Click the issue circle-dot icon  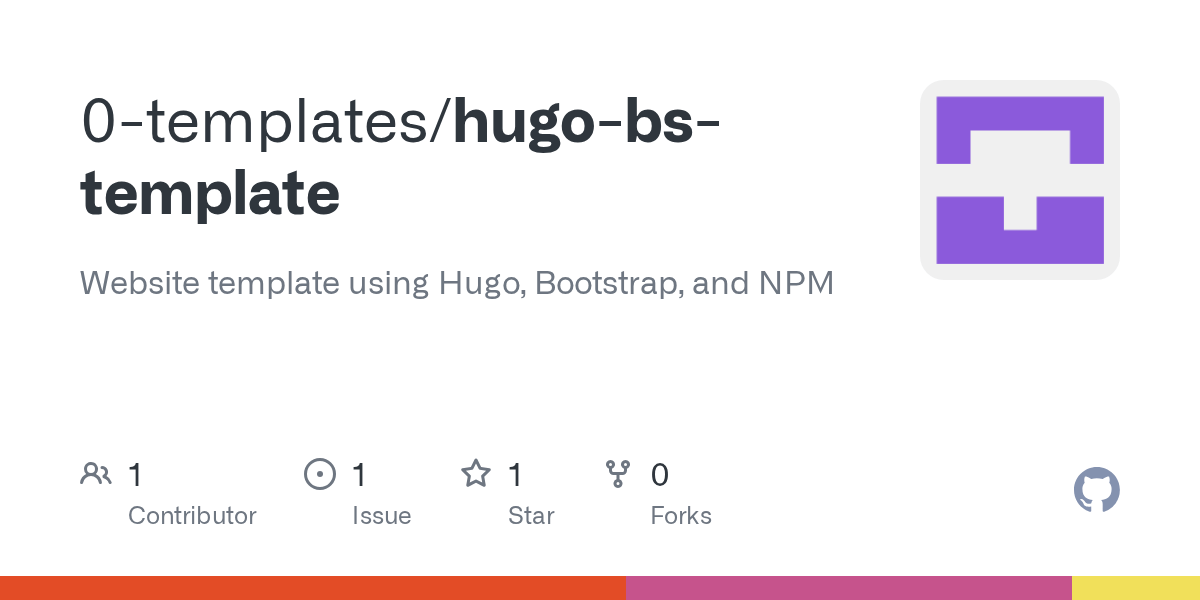coord(320,474)
